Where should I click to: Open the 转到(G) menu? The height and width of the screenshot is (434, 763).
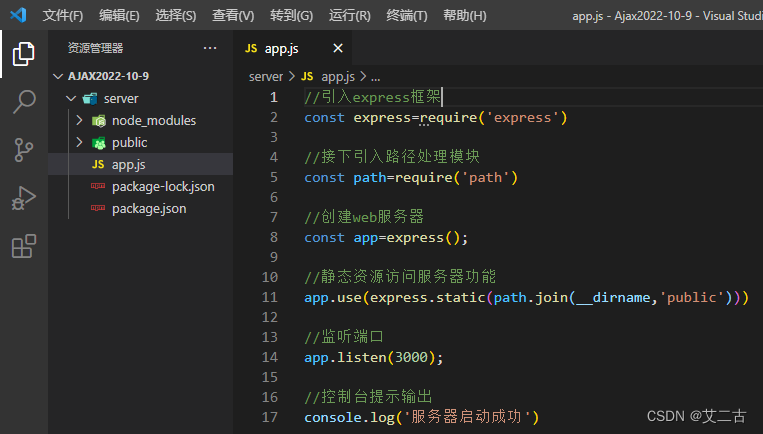tap(291, 16)
